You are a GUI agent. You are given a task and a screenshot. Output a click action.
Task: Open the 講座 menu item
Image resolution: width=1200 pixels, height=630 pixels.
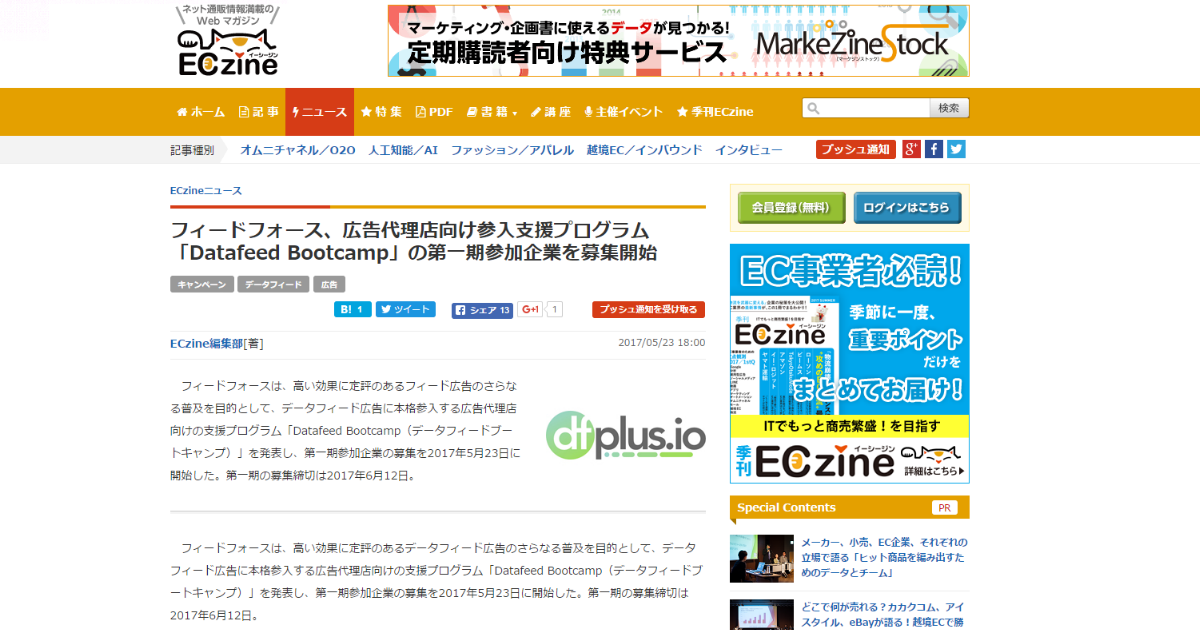coord(550,112)
